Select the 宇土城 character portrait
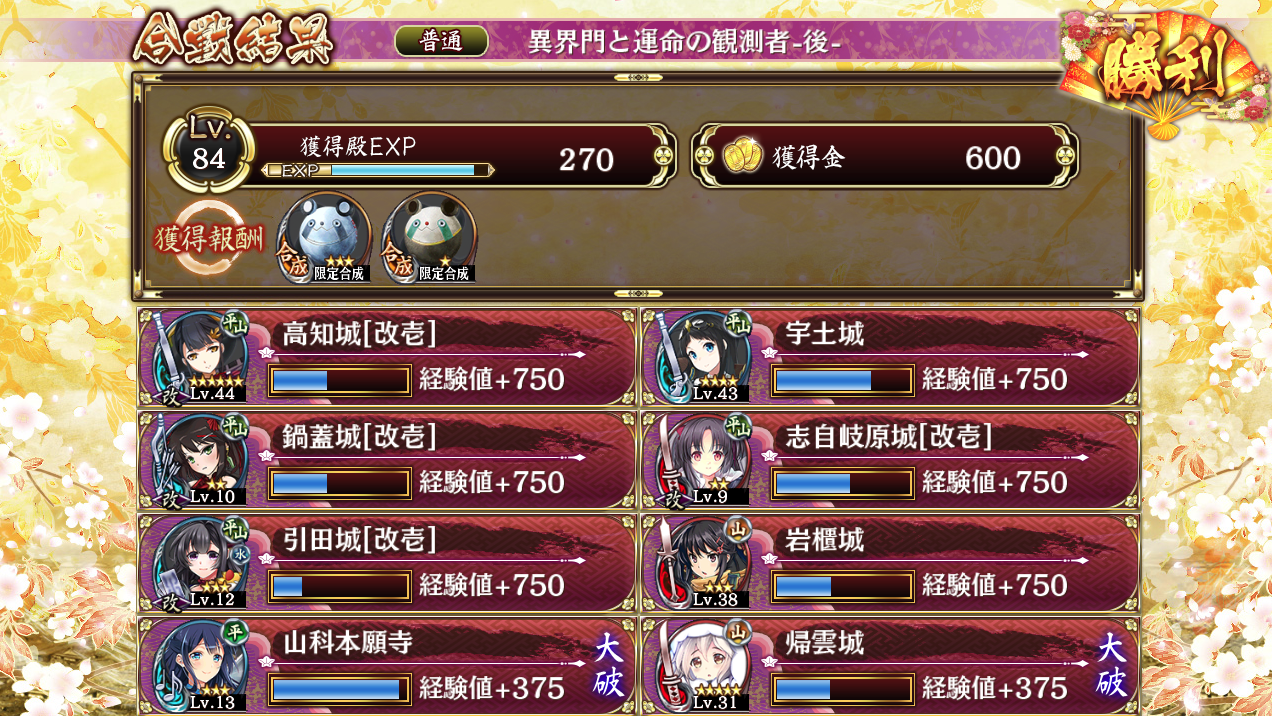 point(700,357)
